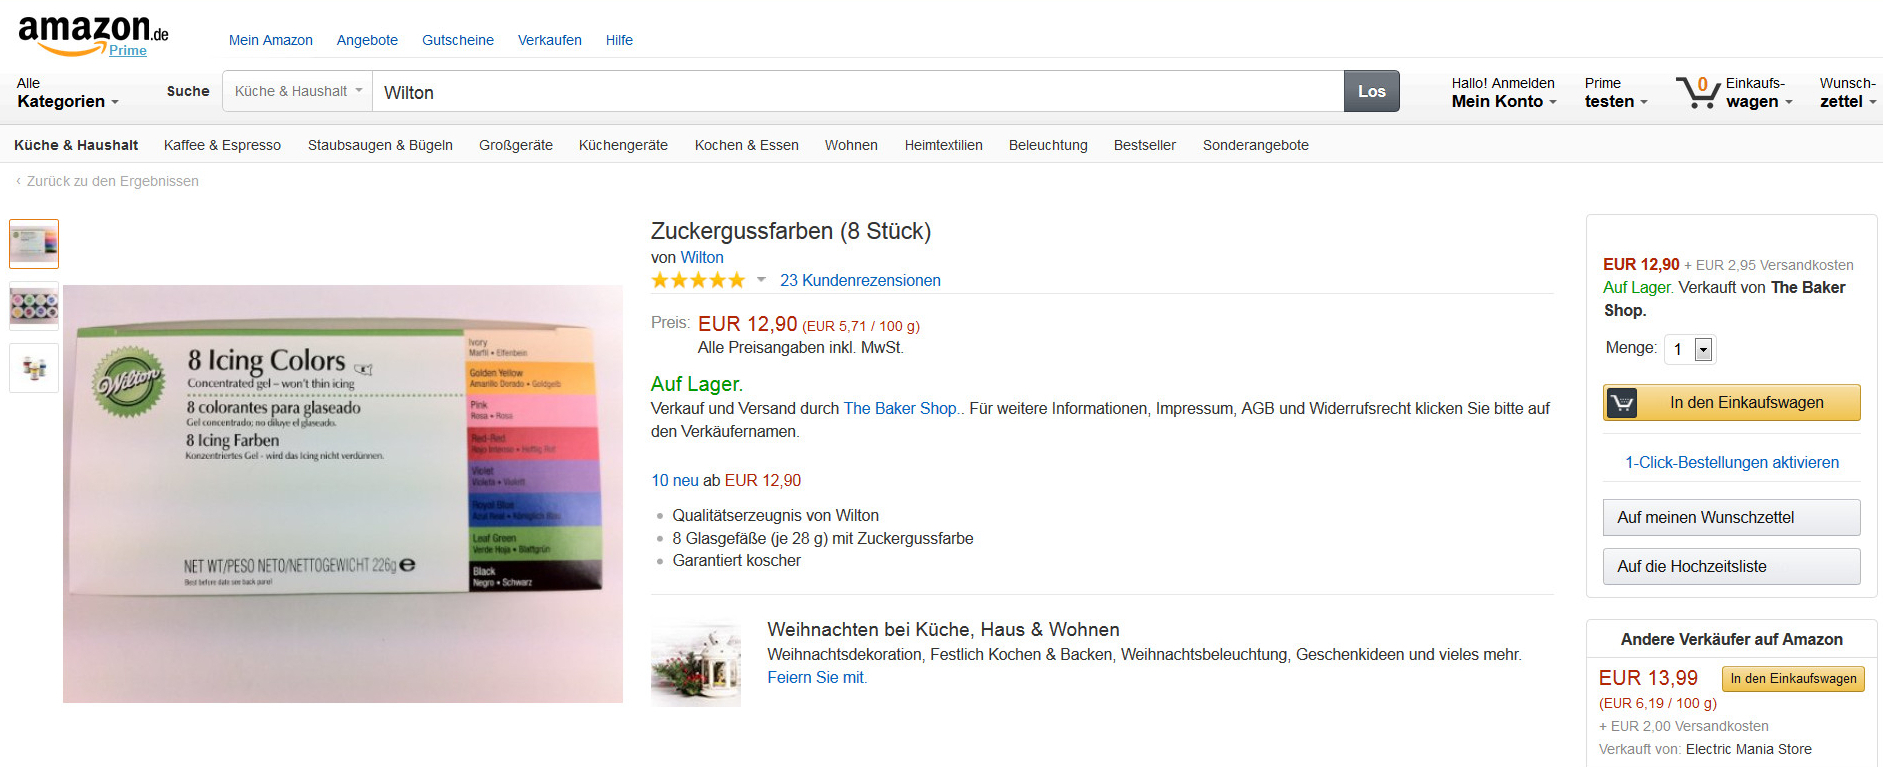The width and height of the screenshot is (1883, 767).
Task: Open the Mein Konto dropdown
Action: (x=1503, y=93)
